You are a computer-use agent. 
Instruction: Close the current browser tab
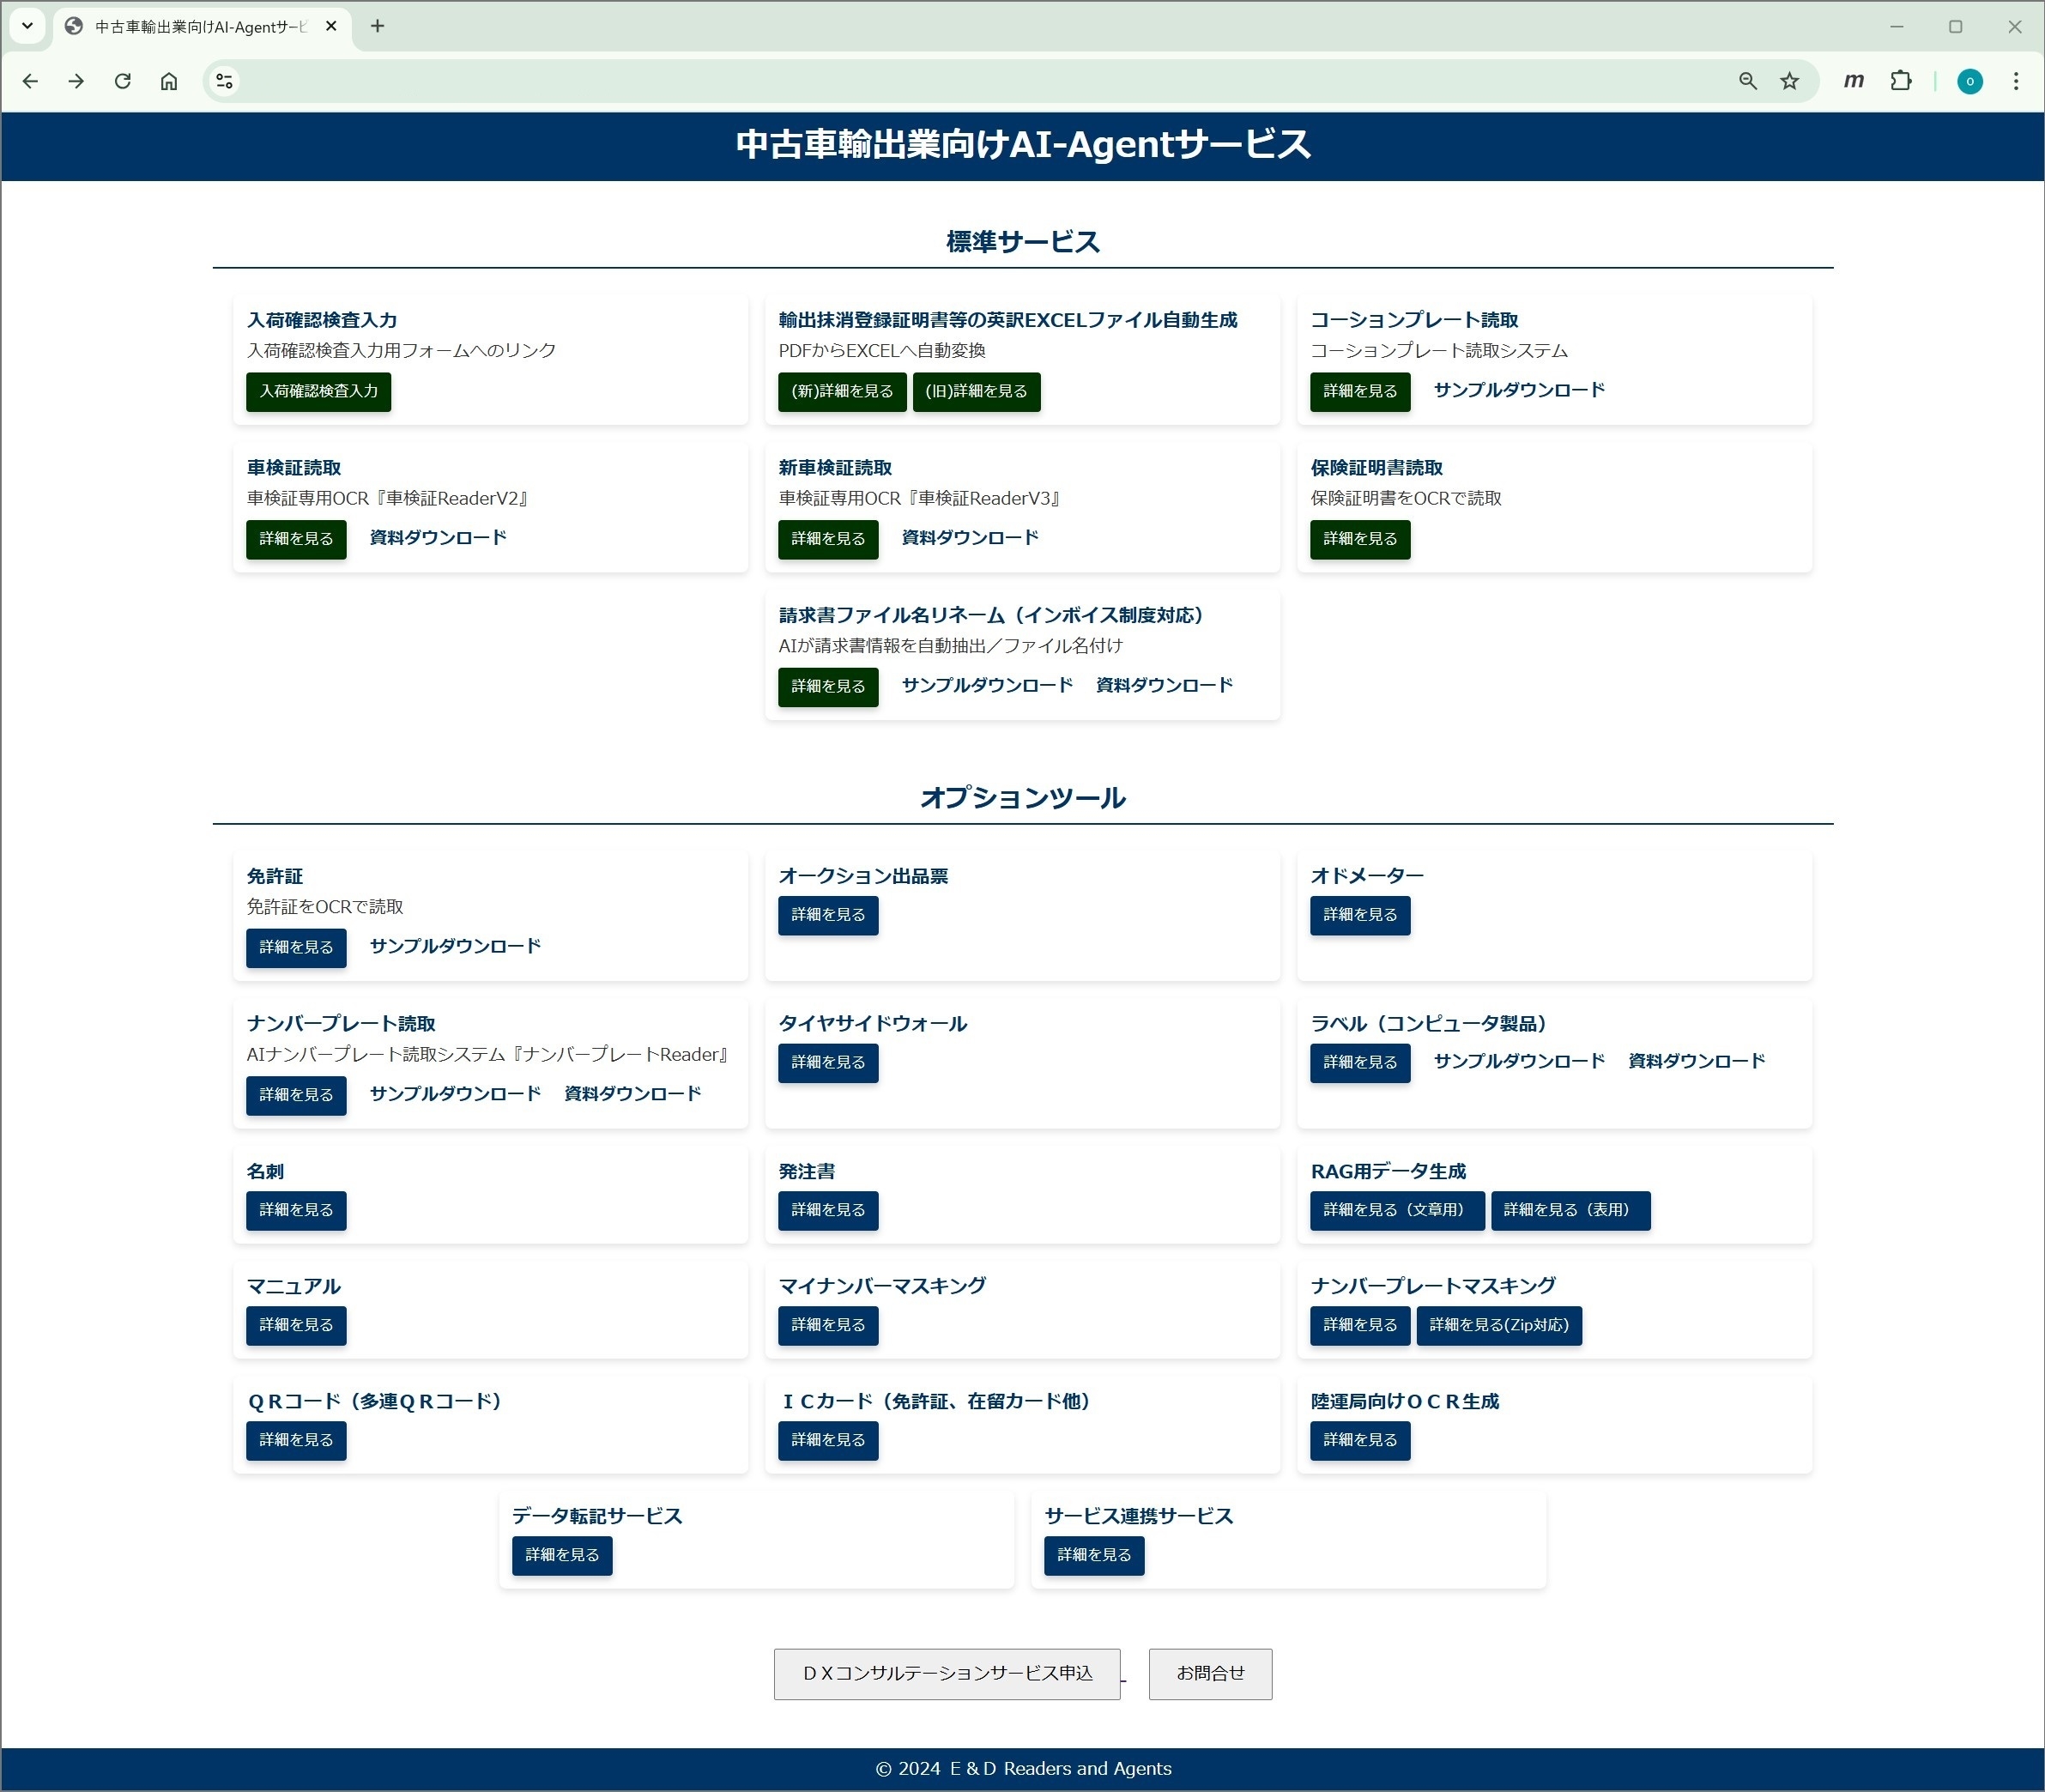331,27
